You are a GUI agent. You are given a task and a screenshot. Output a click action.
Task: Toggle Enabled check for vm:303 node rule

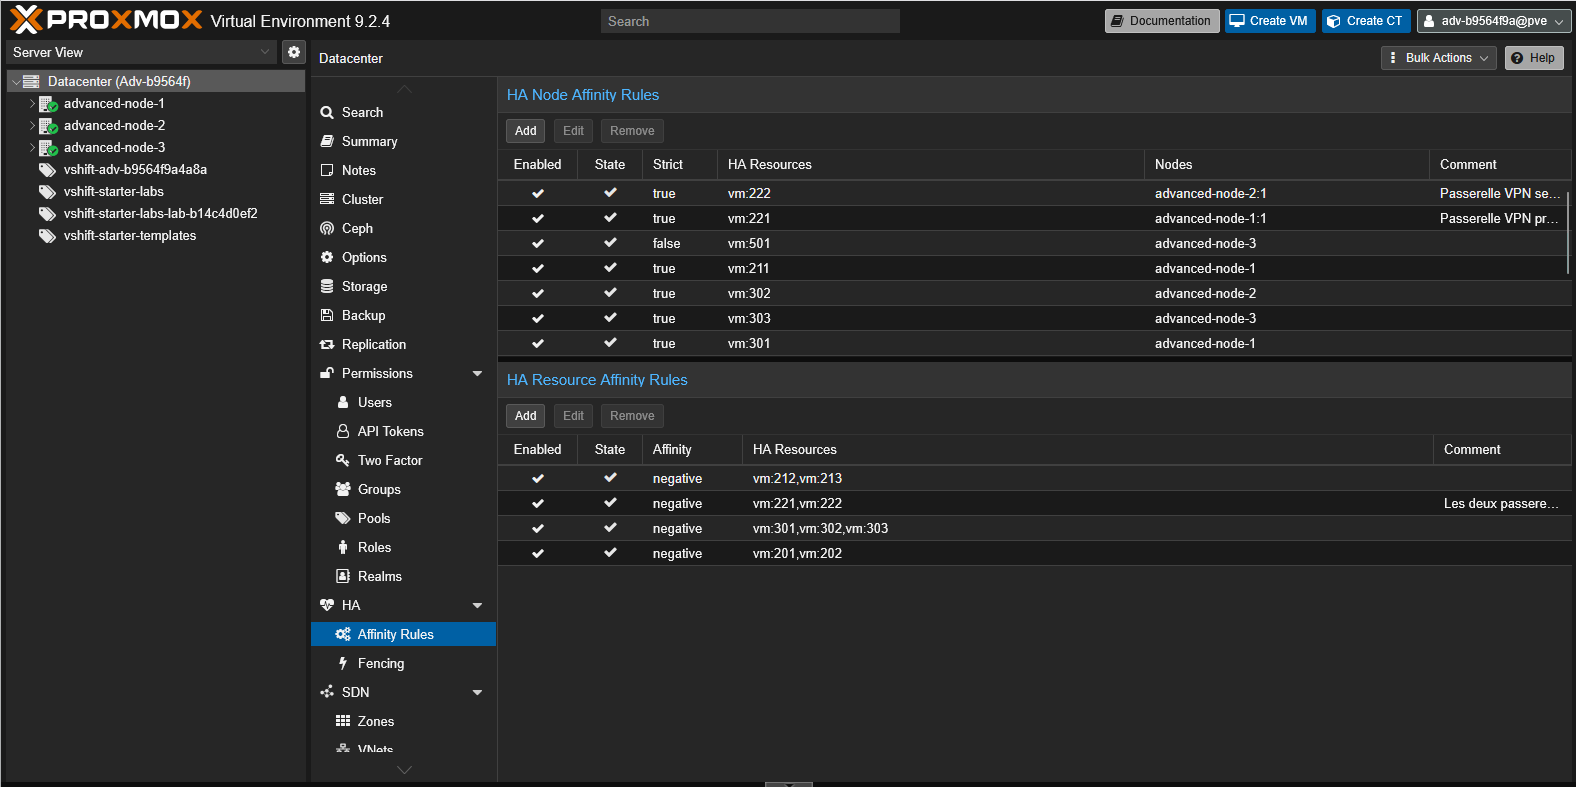tap(538, 319)
